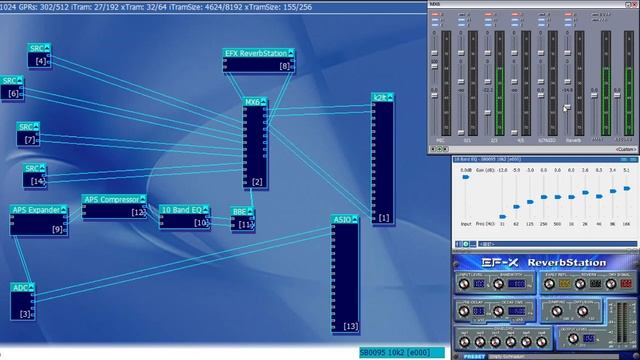Click first small icon in MX6 window footer
This screenshot has height=360, width=640.
[x=434, y=149]
